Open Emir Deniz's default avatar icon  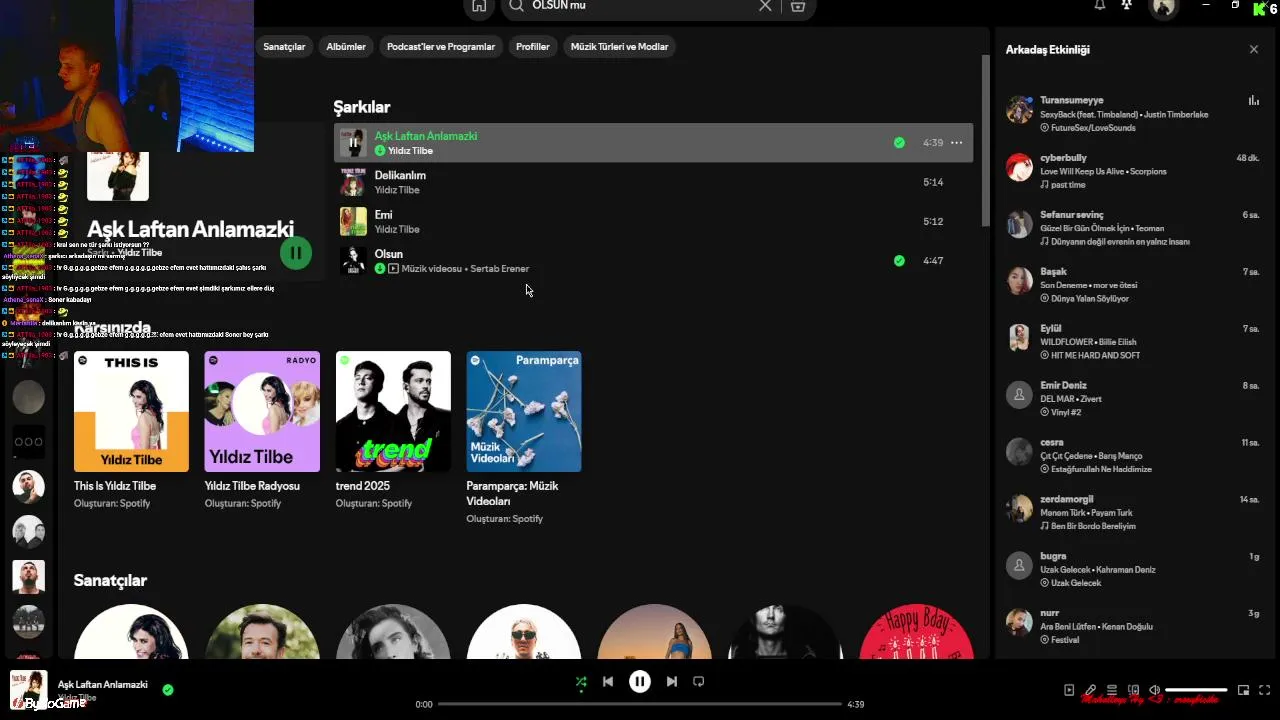(1019, 395)
